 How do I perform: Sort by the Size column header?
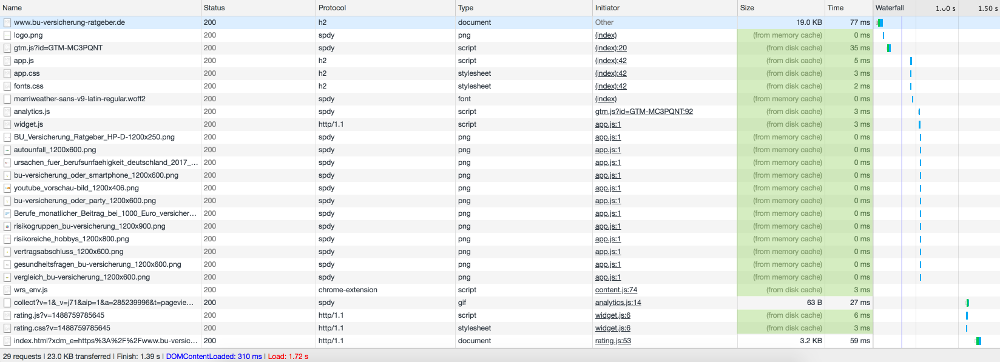pyautogui.click(x=781, y=8)
